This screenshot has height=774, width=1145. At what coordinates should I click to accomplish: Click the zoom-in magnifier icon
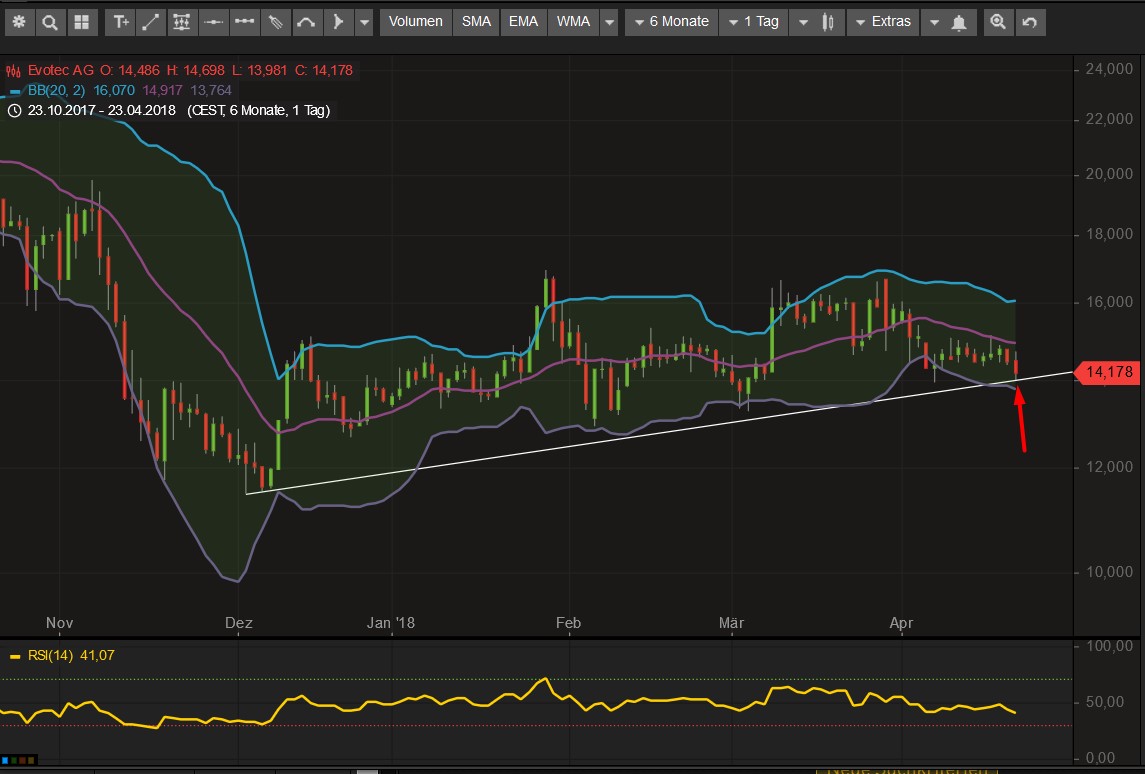[x=997, y=22]
